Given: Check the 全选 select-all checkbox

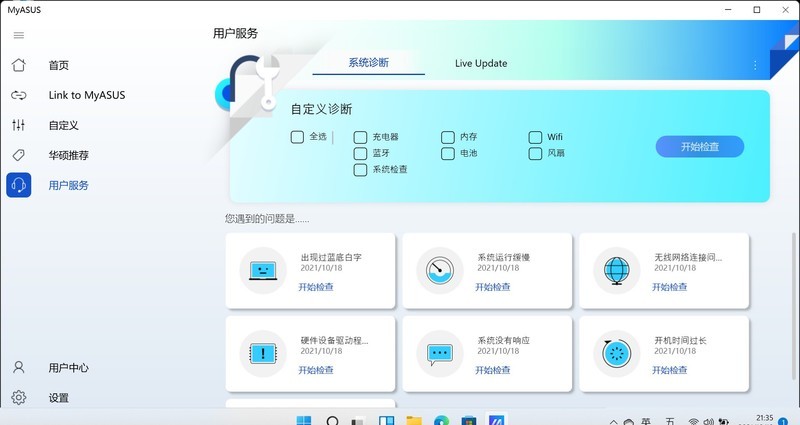Looking at the screenshot, I should [297, 137].
